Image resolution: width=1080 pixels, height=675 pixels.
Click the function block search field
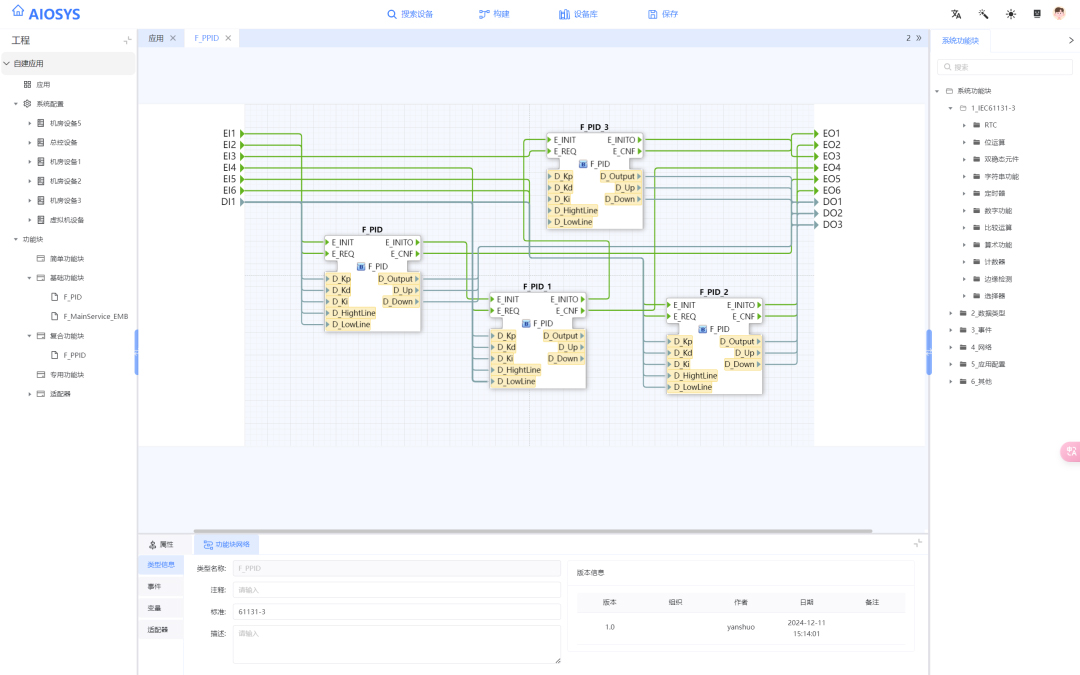pos(1005,67)
